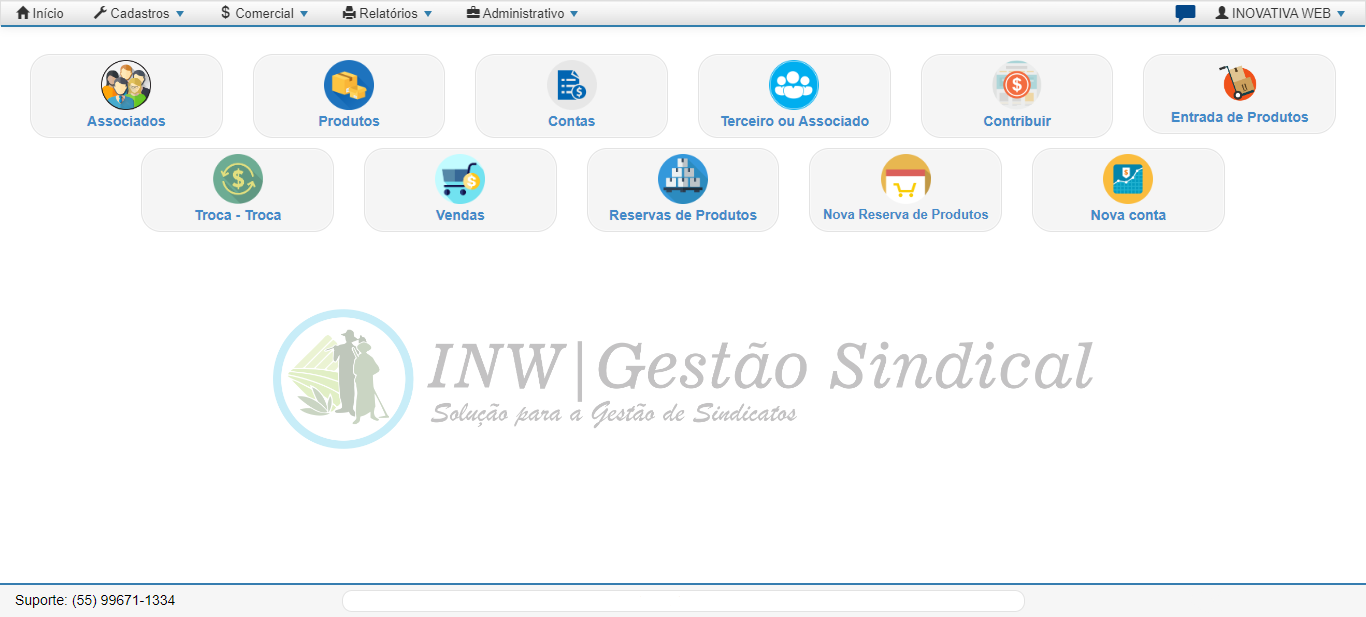Click the Nova conta chart icon
Viewport: 1366px width, 617px height.
pos(1128,179)
